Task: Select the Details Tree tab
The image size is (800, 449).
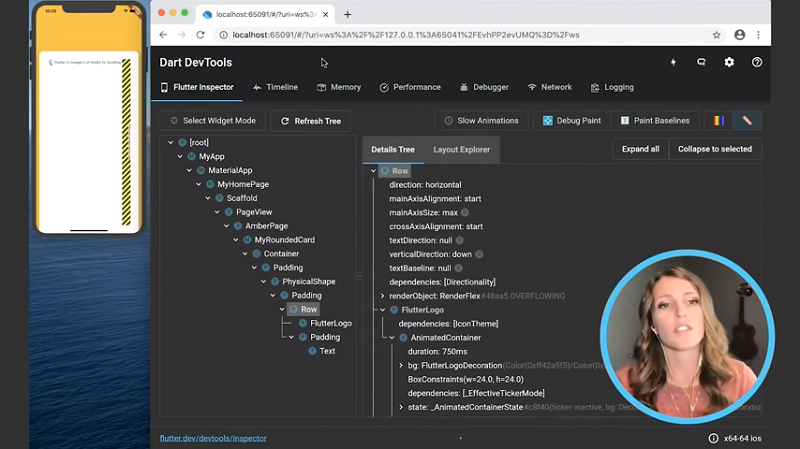Action: pyautogui.click(x=393, y=149)
